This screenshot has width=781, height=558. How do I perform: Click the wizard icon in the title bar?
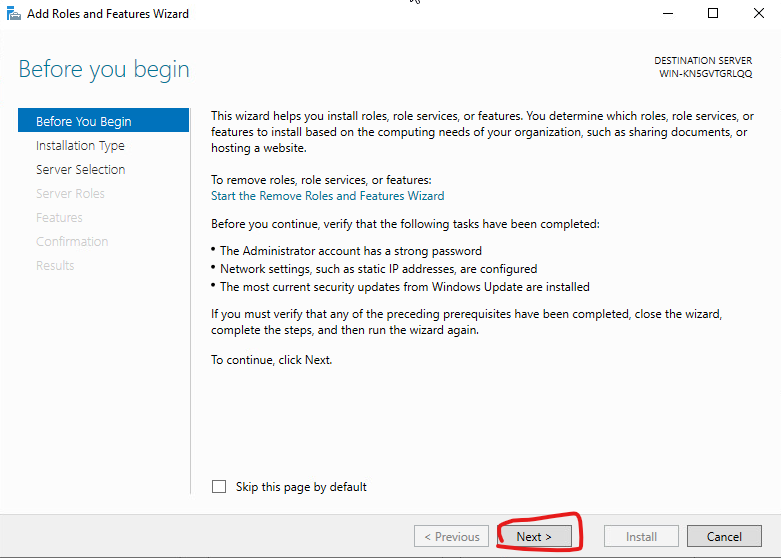pyautogui.click(x=13, y=13)
